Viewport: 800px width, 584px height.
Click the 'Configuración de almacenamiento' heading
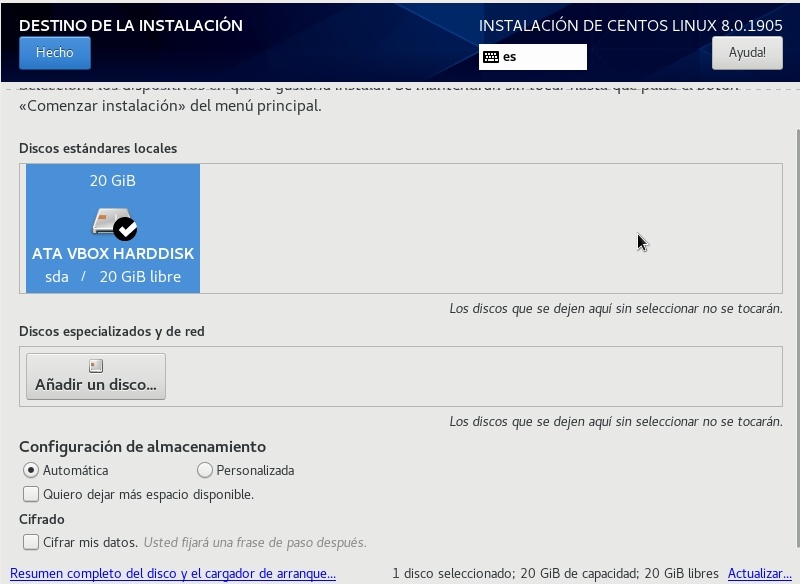142,447
